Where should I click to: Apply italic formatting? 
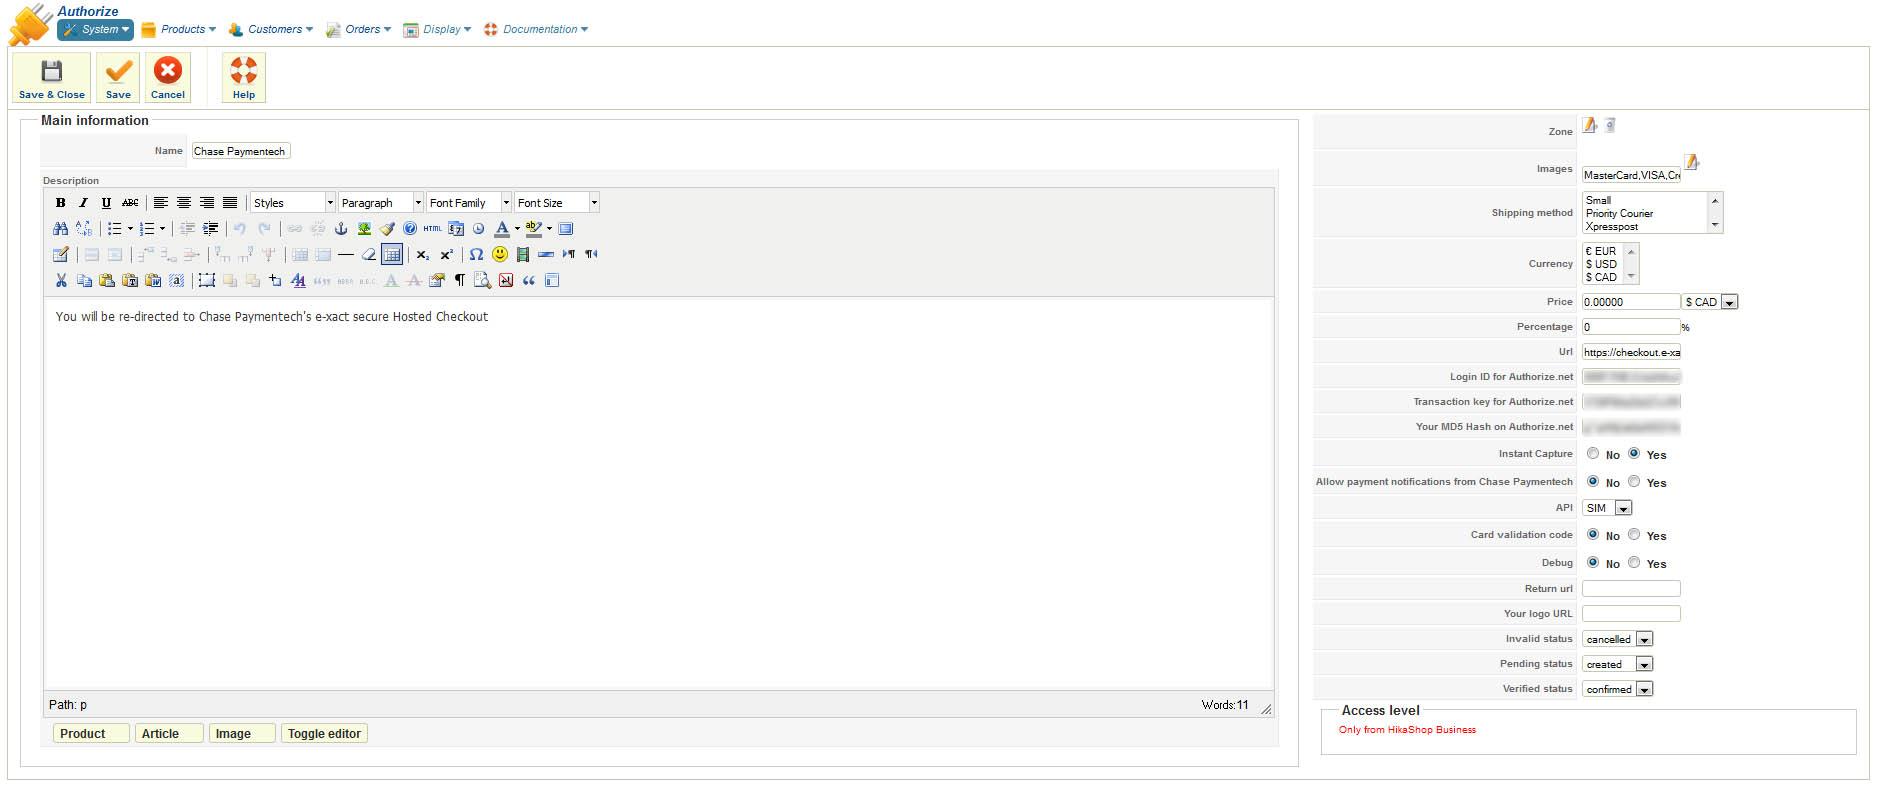point(84,203)
